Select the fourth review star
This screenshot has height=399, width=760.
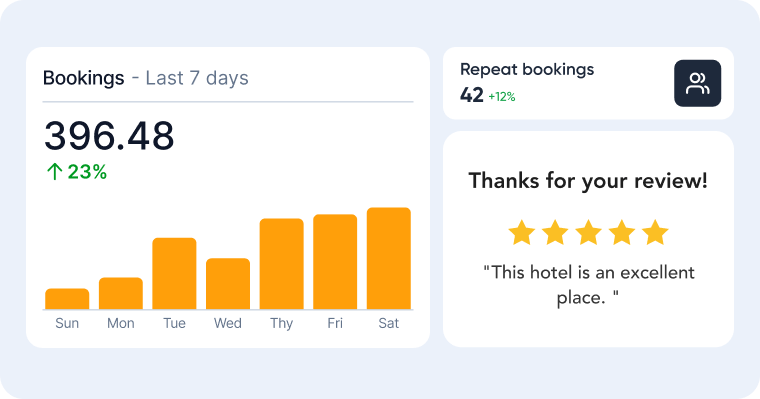622,232
